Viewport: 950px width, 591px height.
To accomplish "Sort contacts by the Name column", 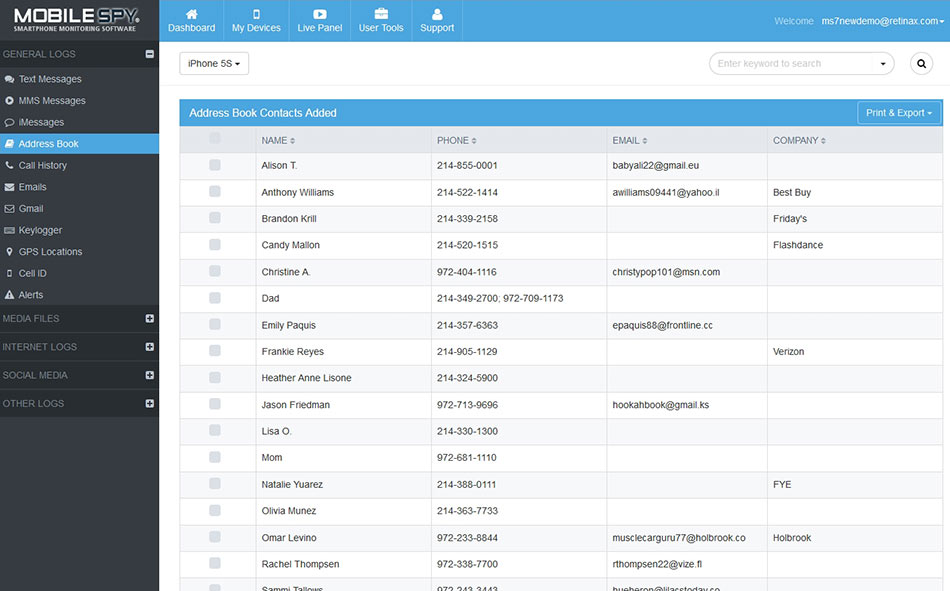I will pos(278,141).
